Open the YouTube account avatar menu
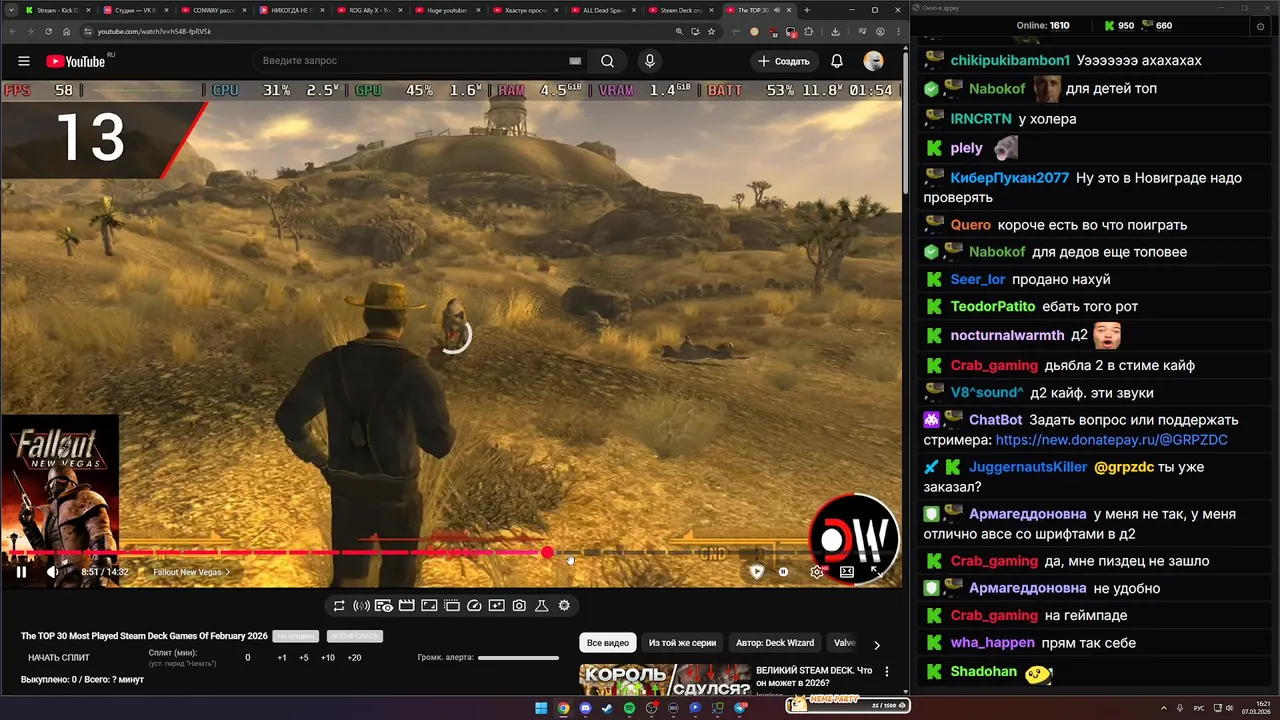The width and height of the screenshot is (1280, 720). 873,61
